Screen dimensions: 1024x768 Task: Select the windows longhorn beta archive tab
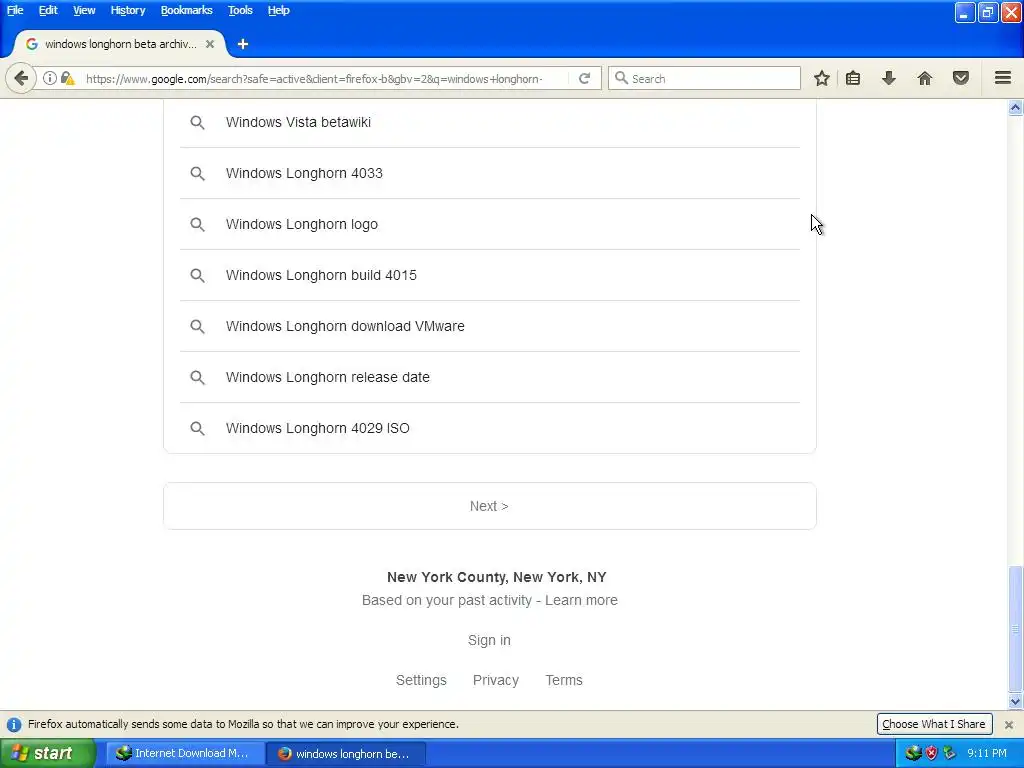120,44
